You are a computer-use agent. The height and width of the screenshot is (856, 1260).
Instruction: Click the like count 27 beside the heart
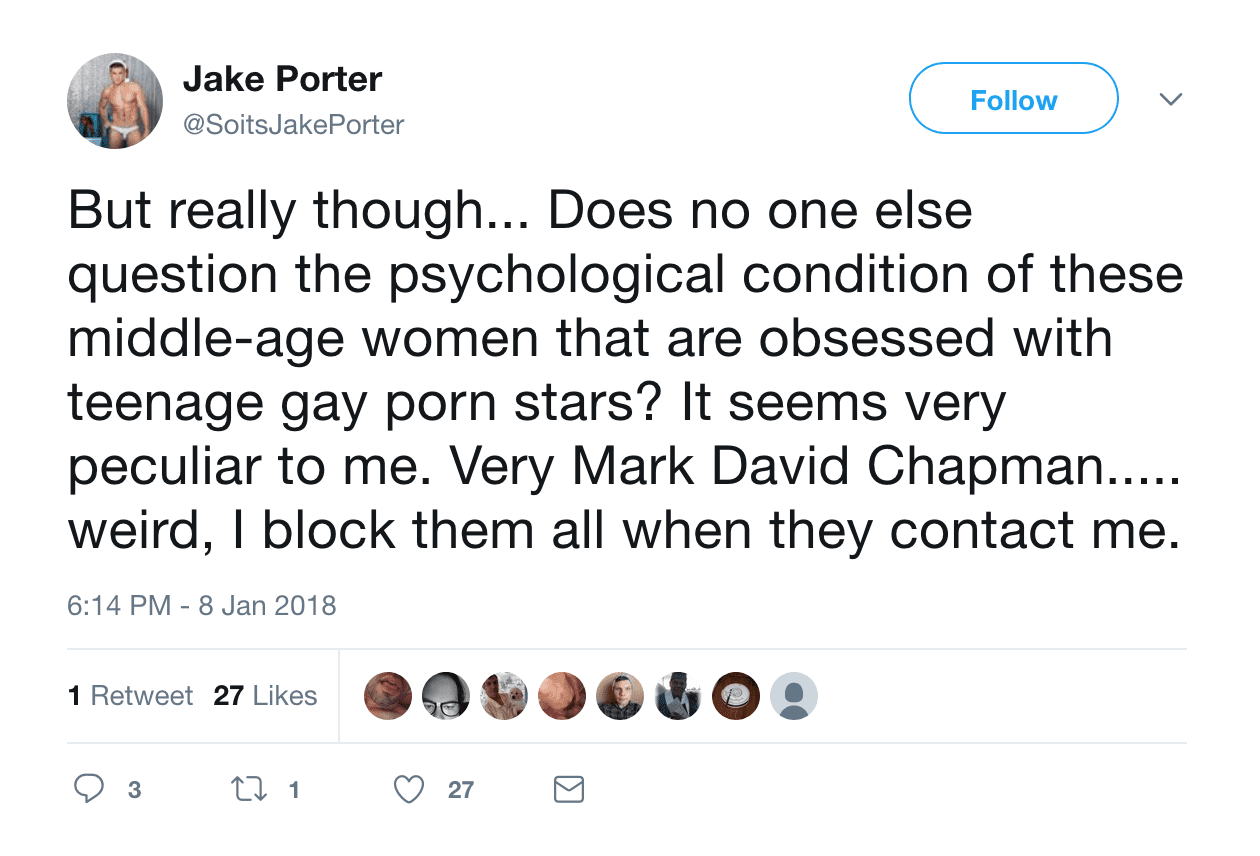(x=460, y=791)
